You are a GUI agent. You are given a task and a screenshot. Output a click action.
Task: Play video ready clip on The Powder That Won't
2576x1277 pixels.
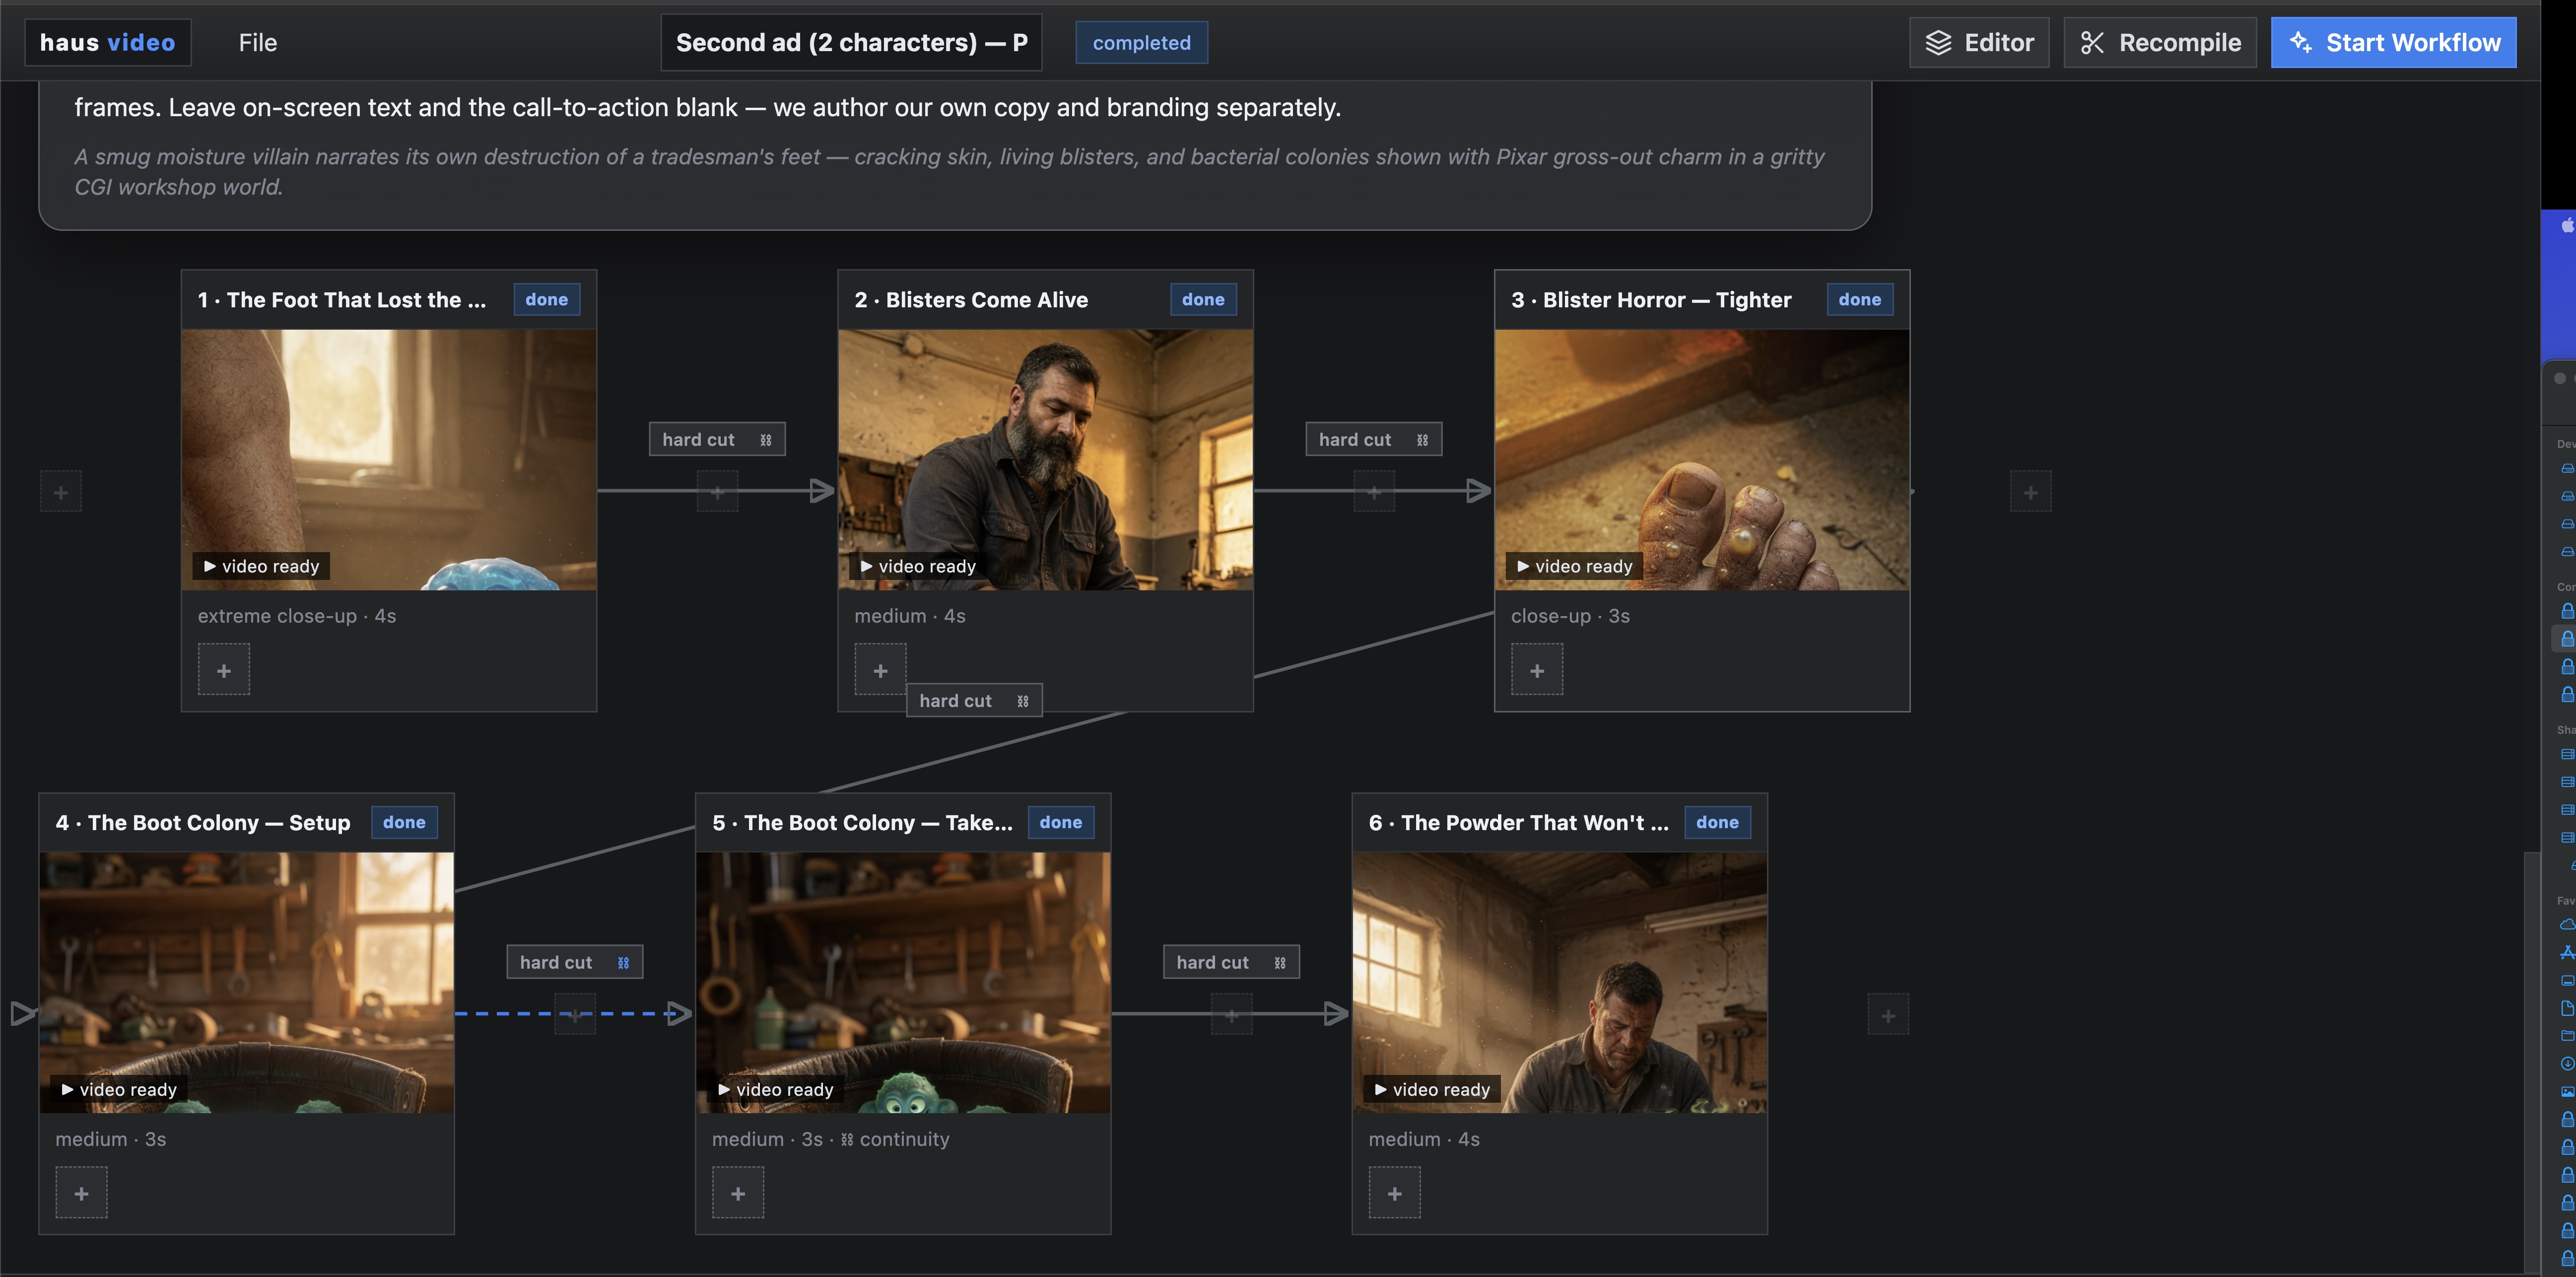click(x=1433, y=1089)
